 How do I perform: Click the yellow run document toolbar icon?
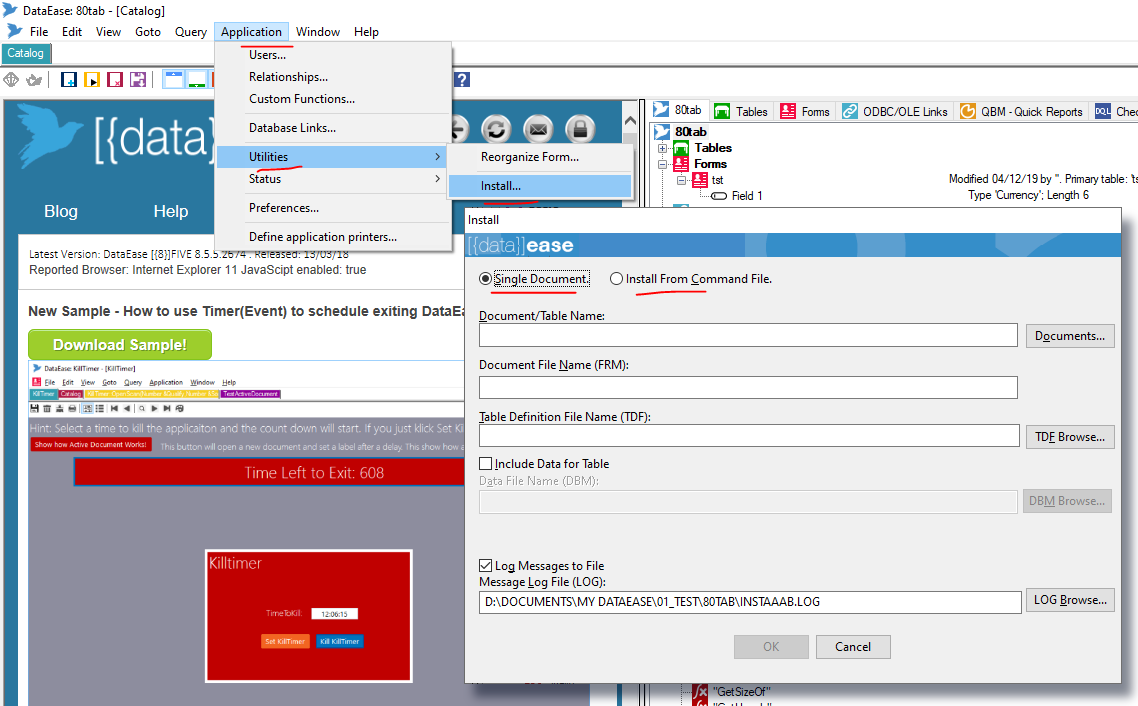92,80
